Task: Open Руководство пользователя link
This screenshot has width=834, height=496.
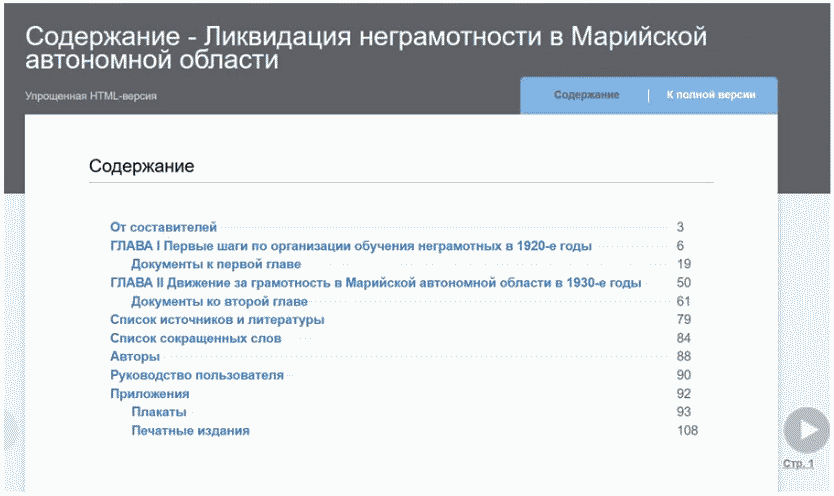Action: pyautogui.click(x=197, y=376)
